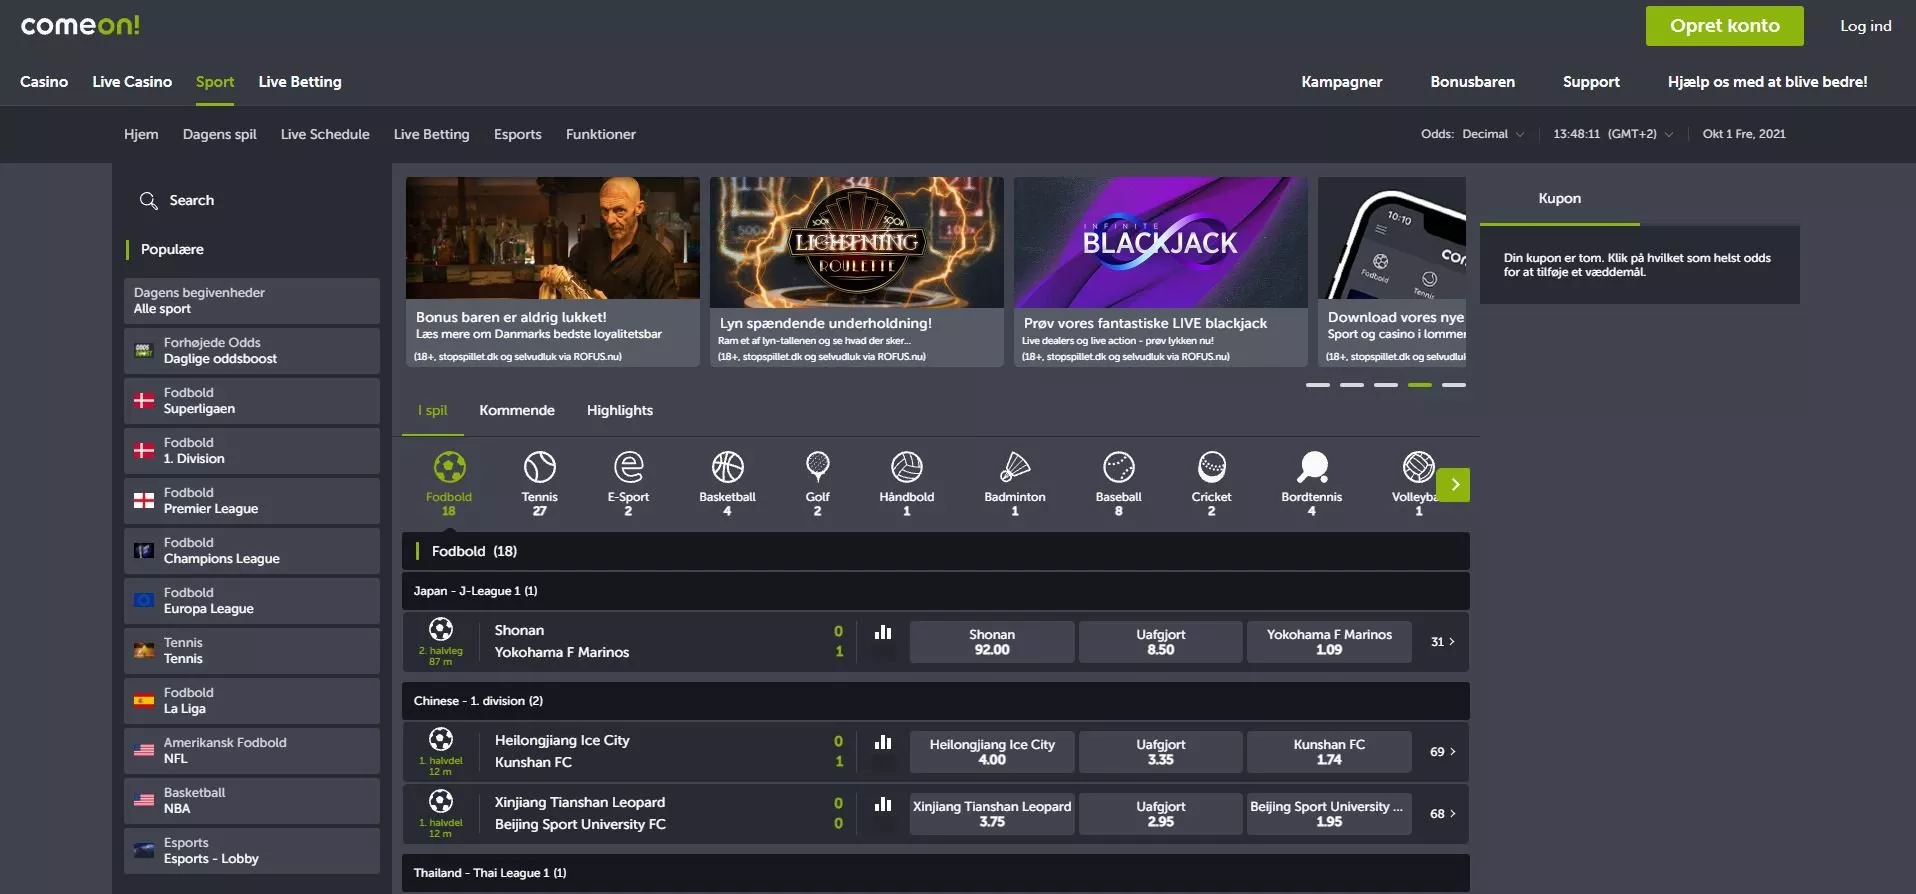
Task: Click the football icon of the Shonan match
Action: click(x=441, y=629)
